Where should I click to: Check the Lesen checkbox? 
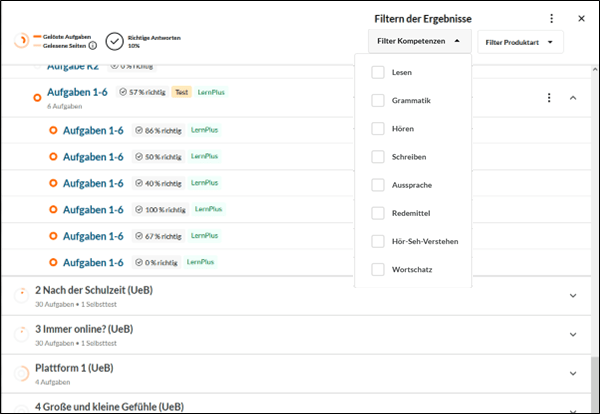point(378,72)
